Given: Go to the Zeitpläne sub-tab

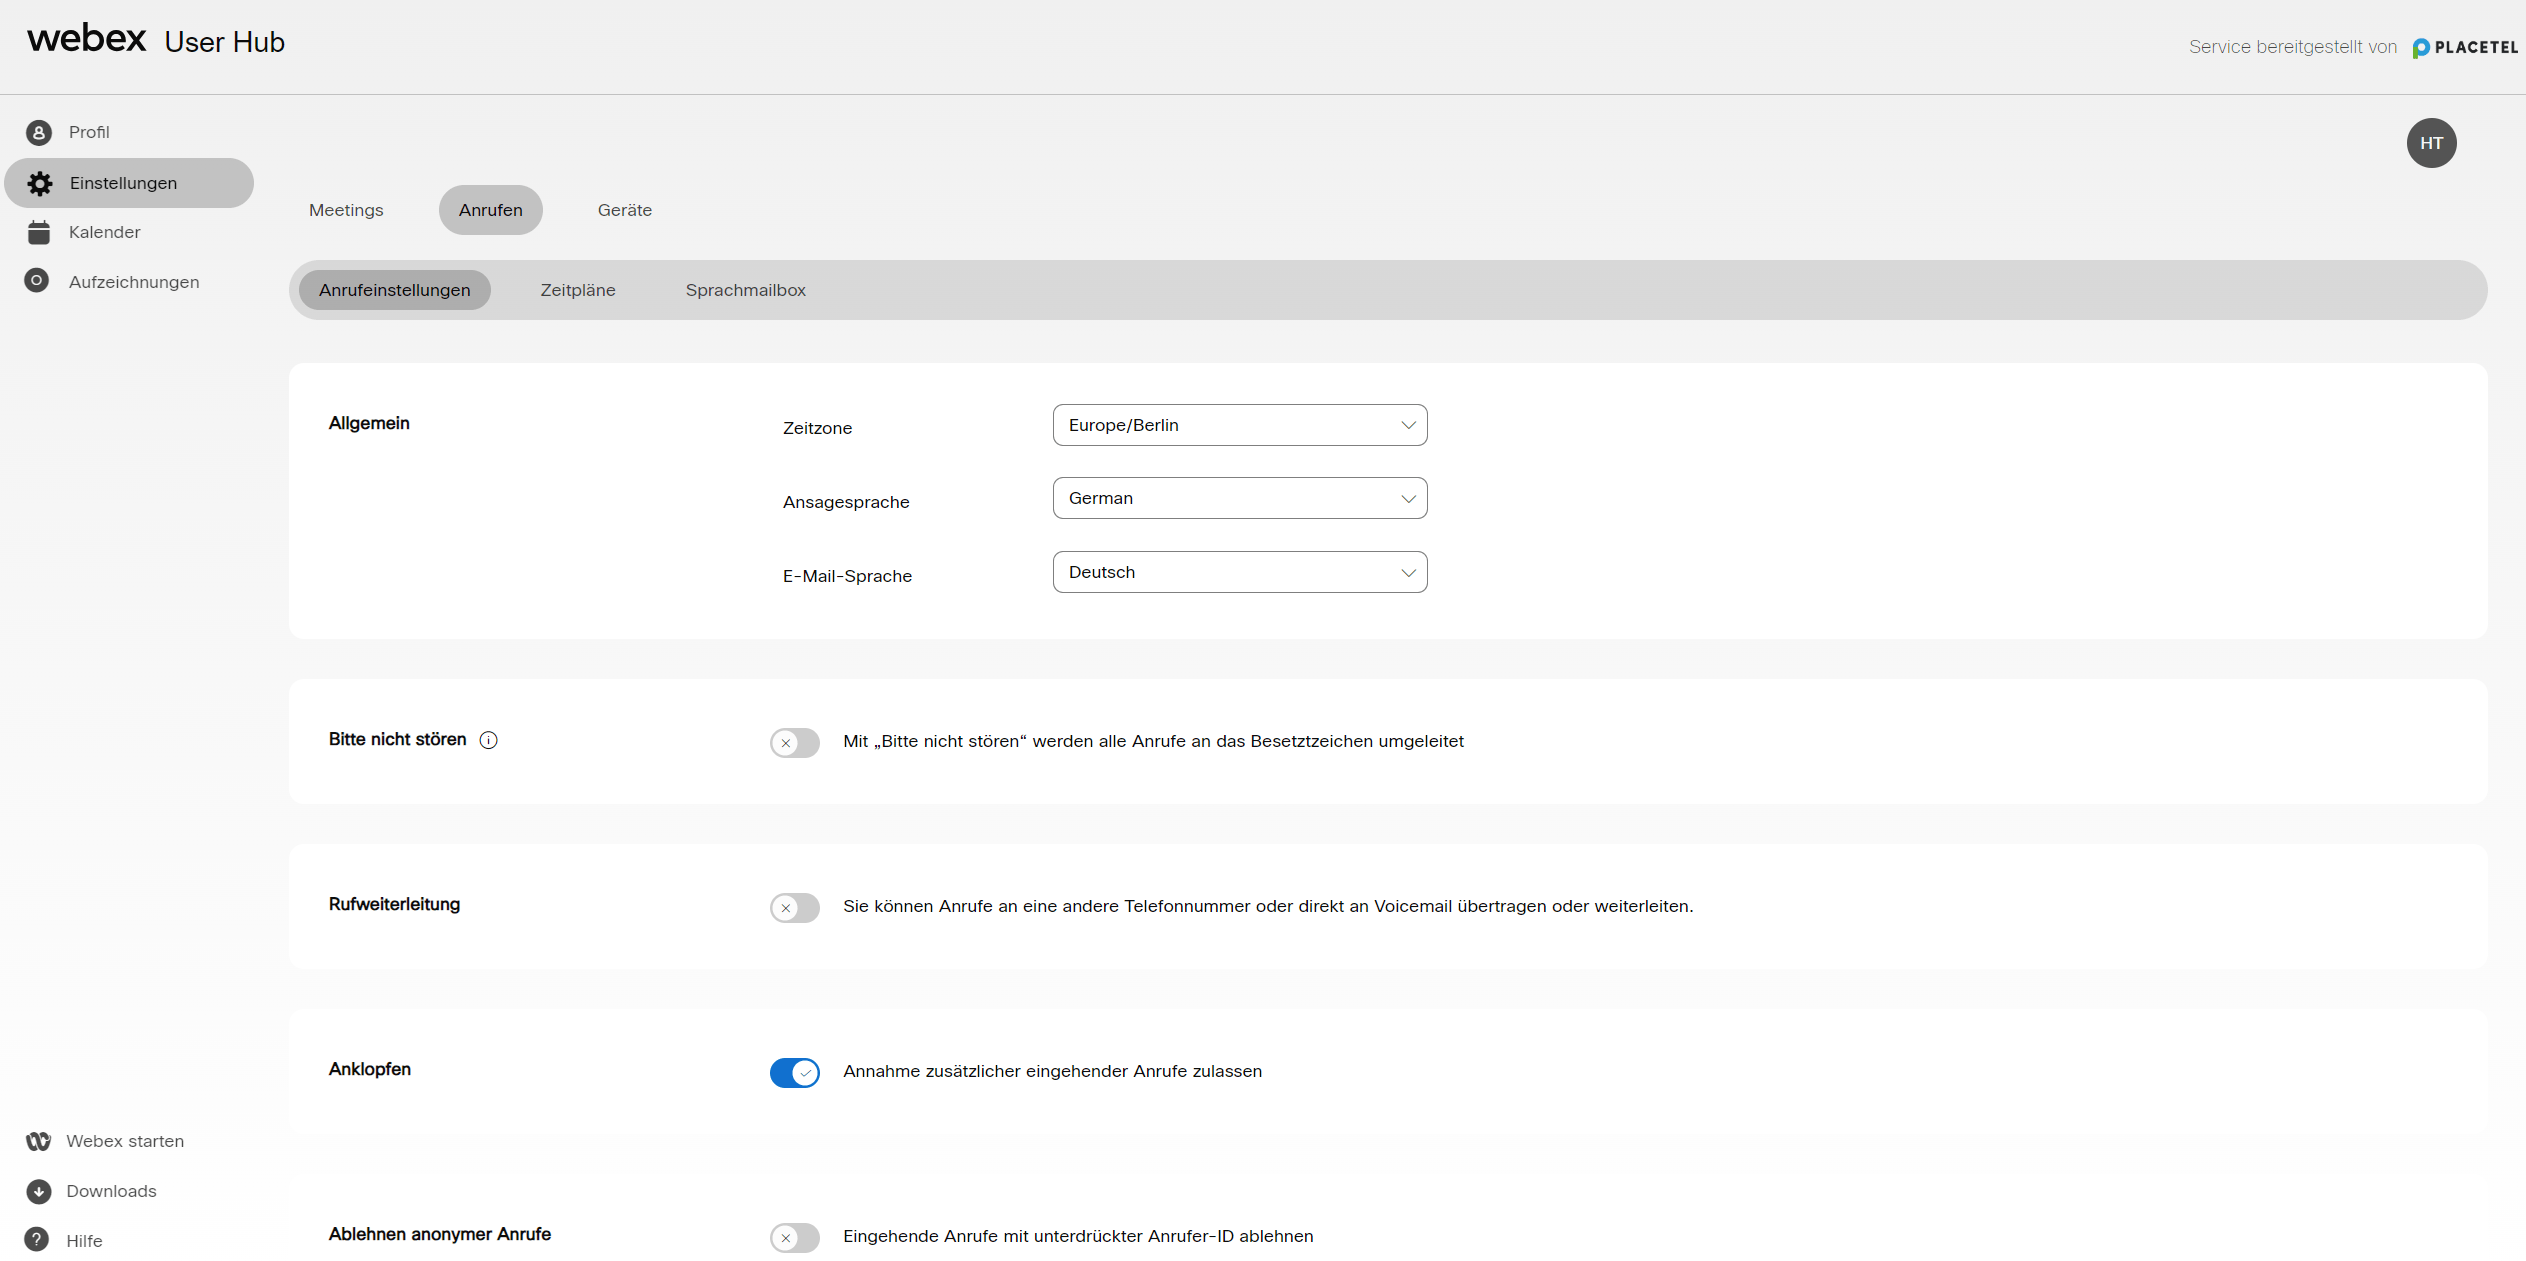Looking at the screenshot, I should coord(578,290).
